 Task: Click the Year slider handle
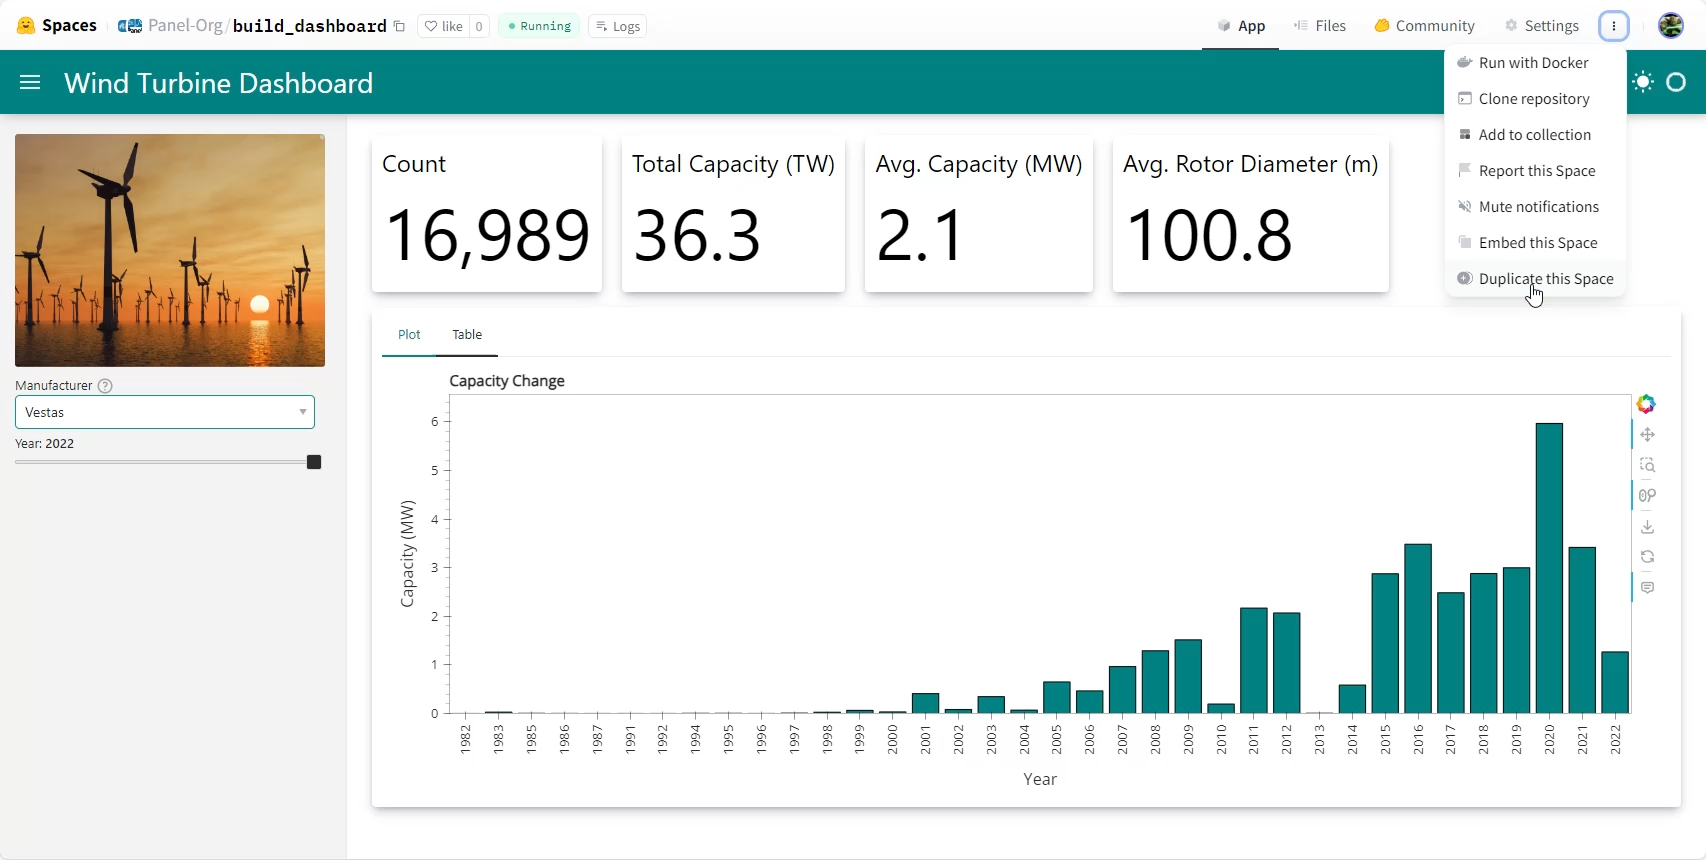[314, 462]
